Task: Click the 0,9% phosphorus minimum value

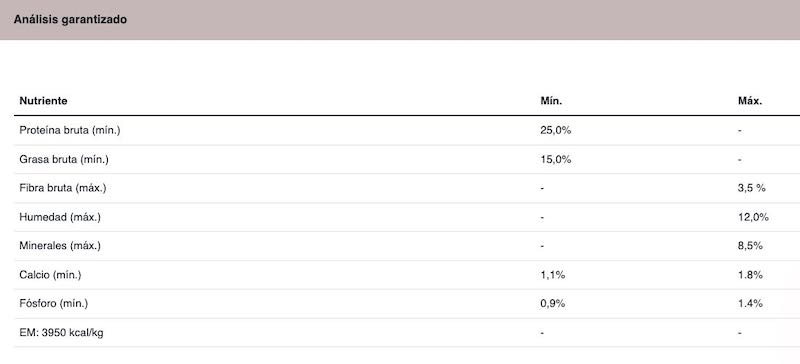Action: pyautogui.click(x=553, y=304)
